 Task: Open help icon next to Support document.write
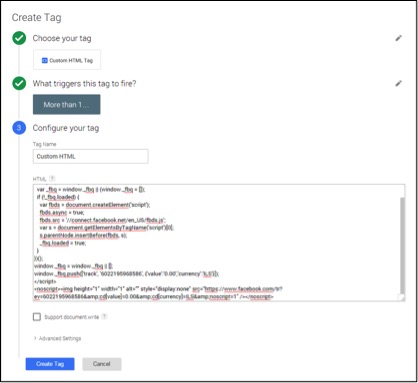pyautogui.click(x=104, y=316)
